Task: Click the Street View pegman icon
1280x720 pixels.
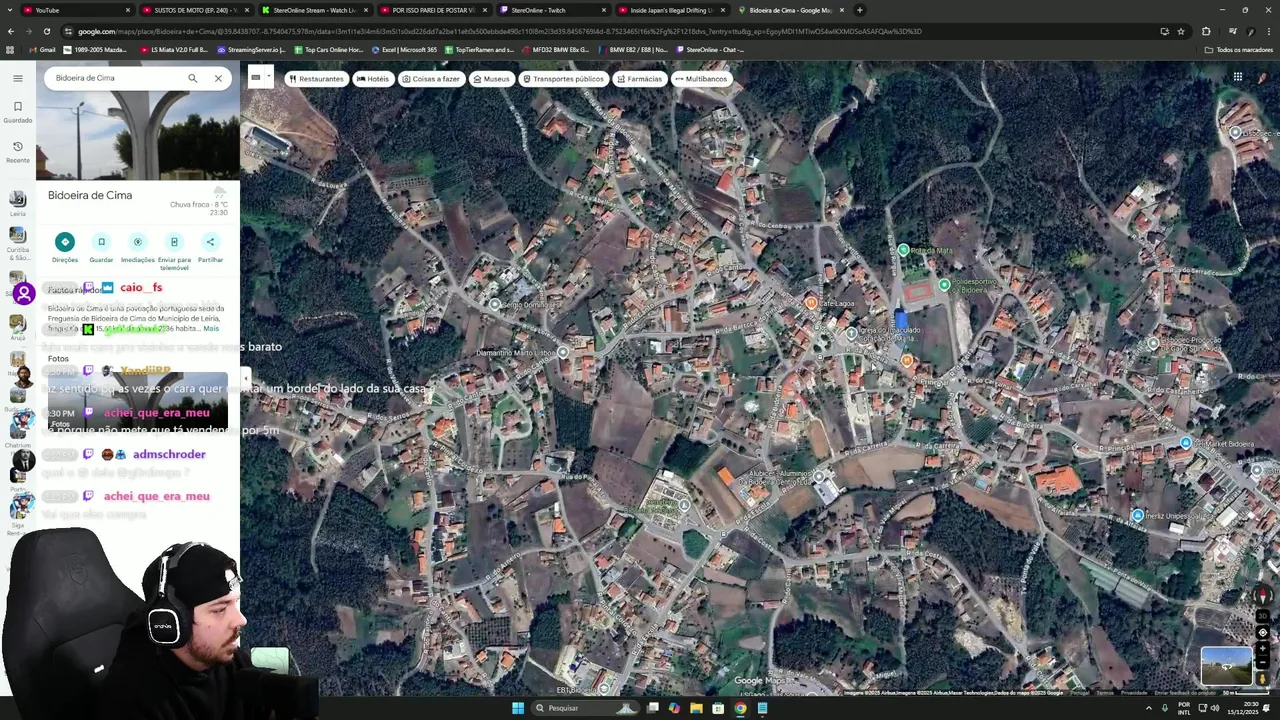Action: [1262, 679]
